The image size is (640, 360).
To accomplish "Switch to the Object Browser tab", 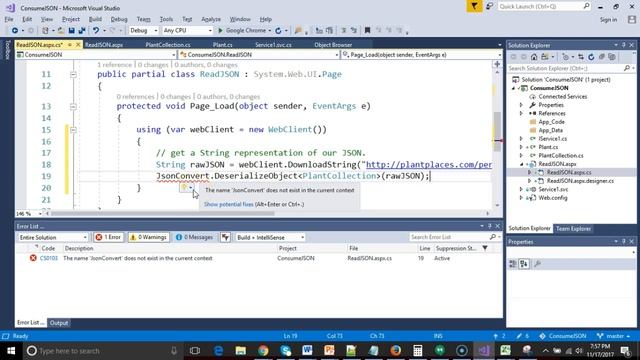I will [x=333, y=45].
